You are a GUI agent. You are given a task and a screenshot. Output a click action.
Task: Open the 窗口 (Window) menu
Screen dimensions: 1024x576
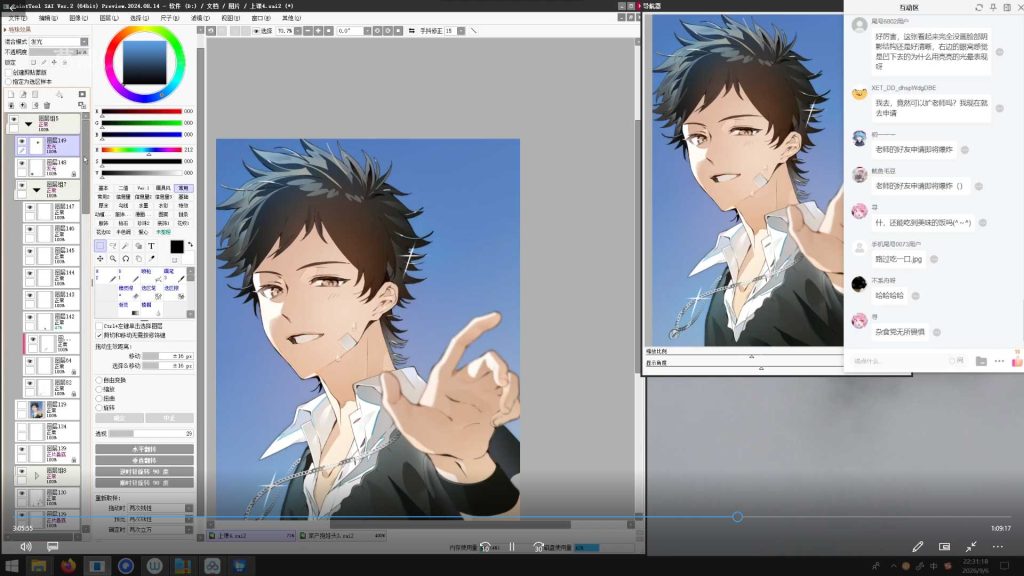pyautogui.click(x=261, y=18)
